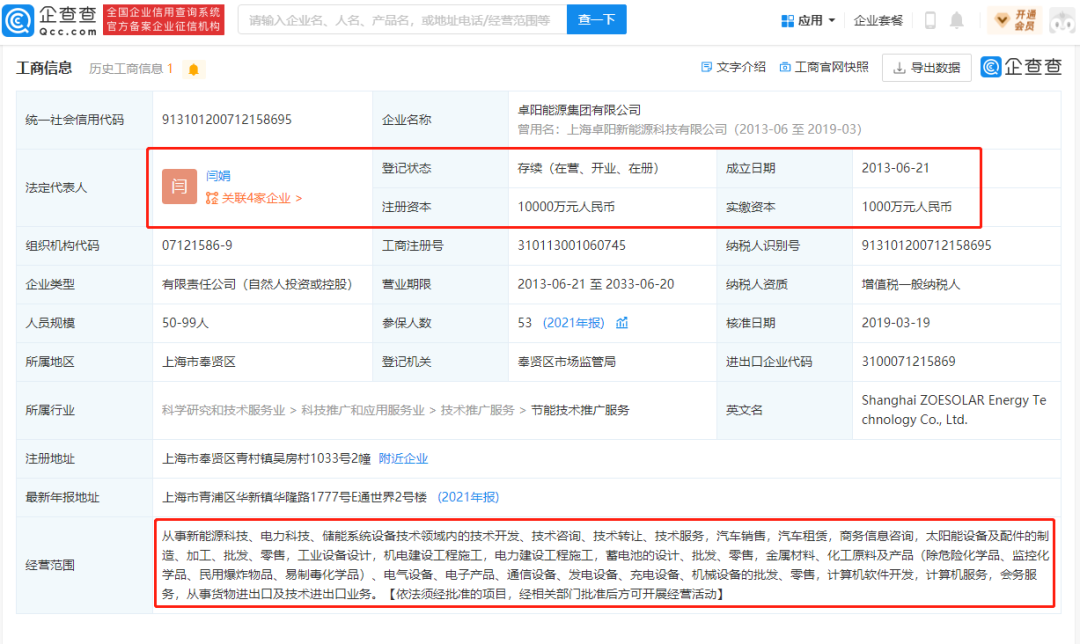Select the company type 有限责任公司 text
This screenshot has width=1080, height=644.
pos(257,284)
